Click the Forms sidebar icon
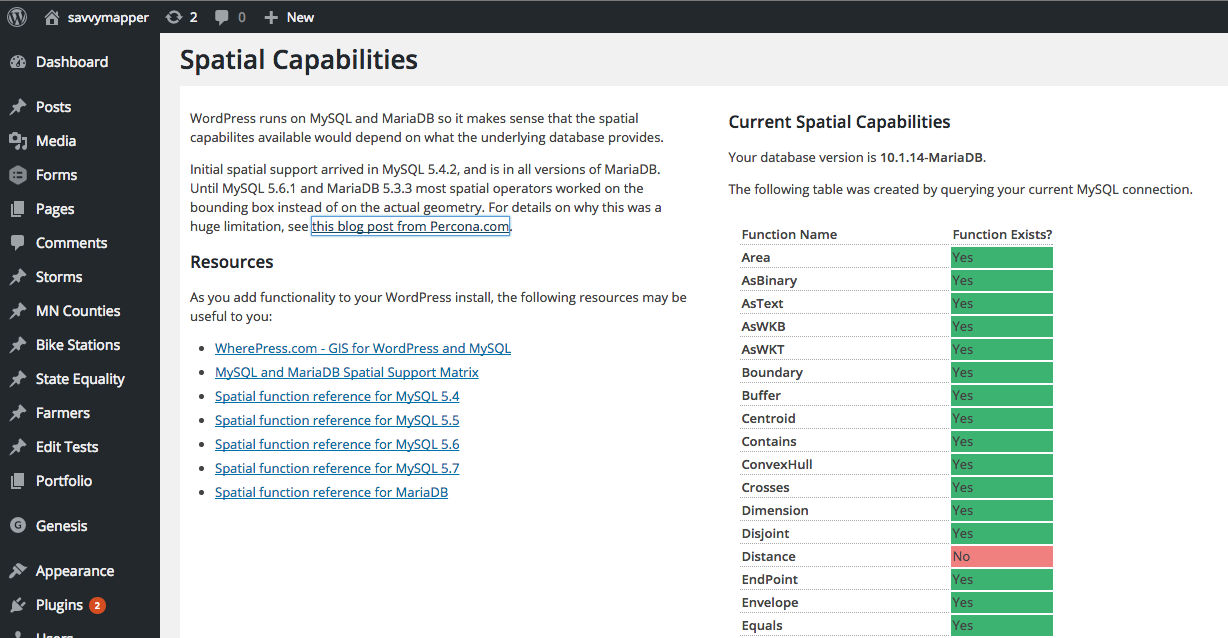The width and height of the screenshot is (1228, 638). click(x=18, y=175)
